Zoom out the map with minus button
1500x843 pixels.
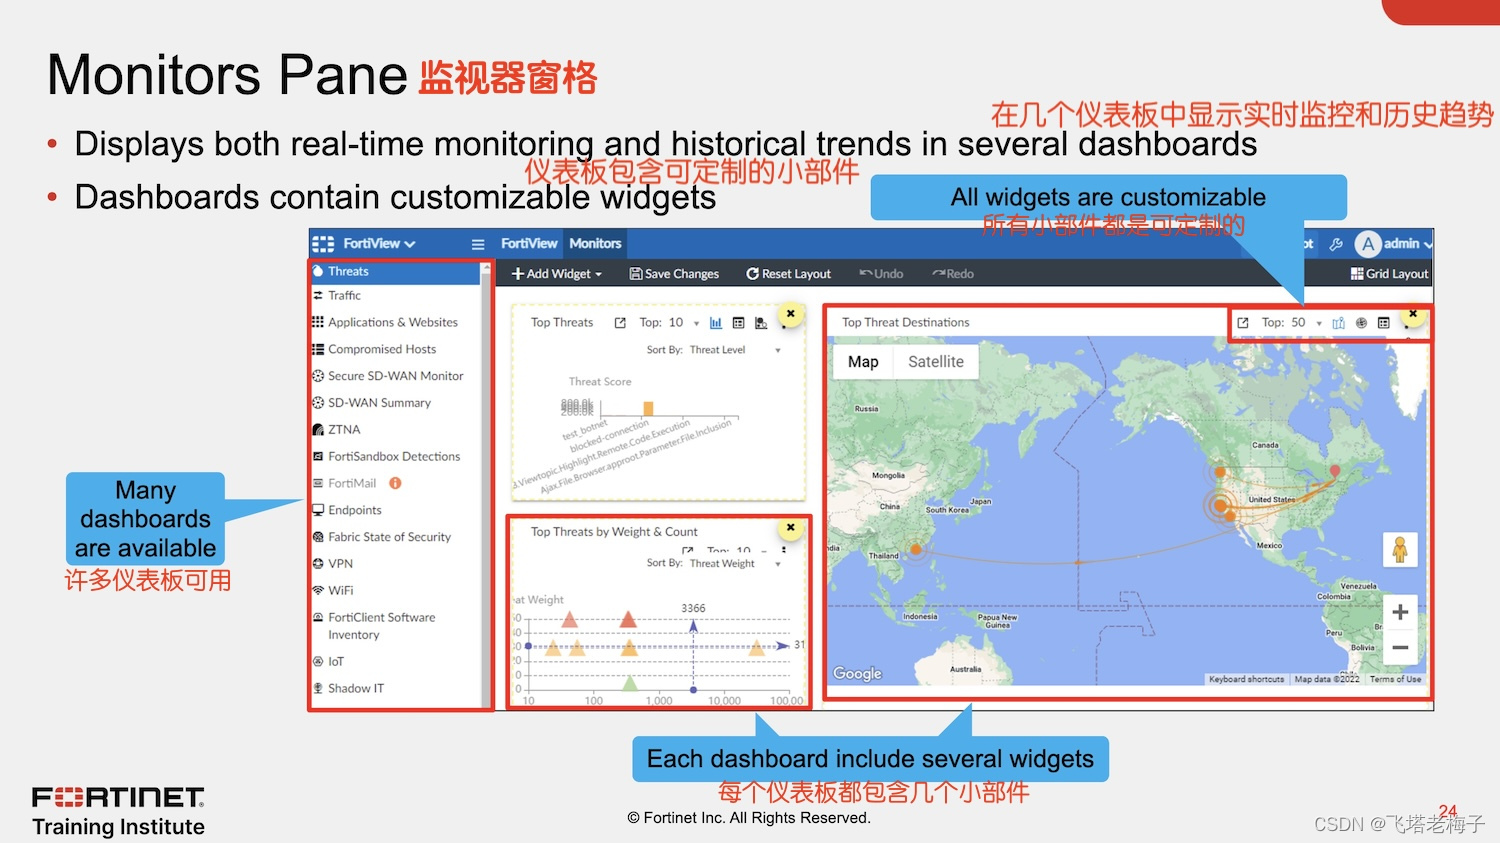click(x=1400, y=648)
